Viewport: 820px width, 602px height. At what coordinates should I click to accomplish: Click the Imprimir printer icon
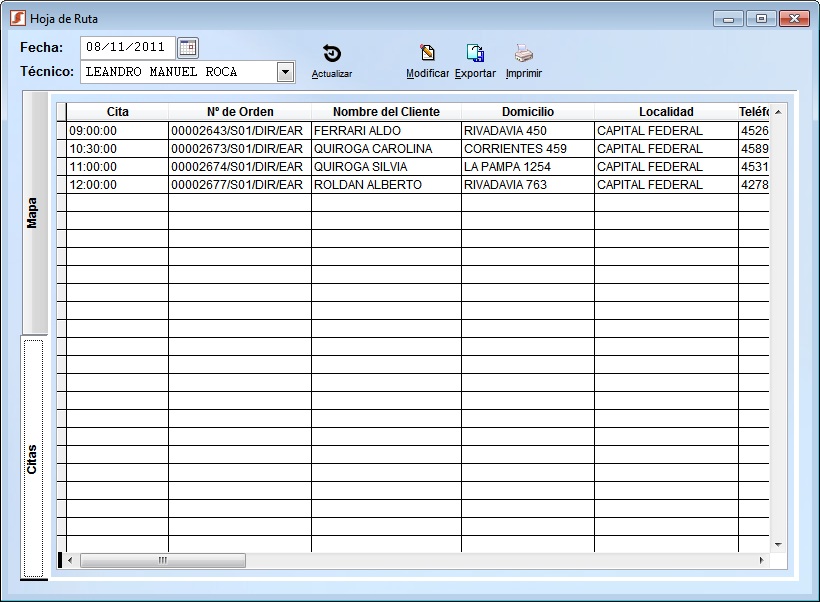point(524,54)
